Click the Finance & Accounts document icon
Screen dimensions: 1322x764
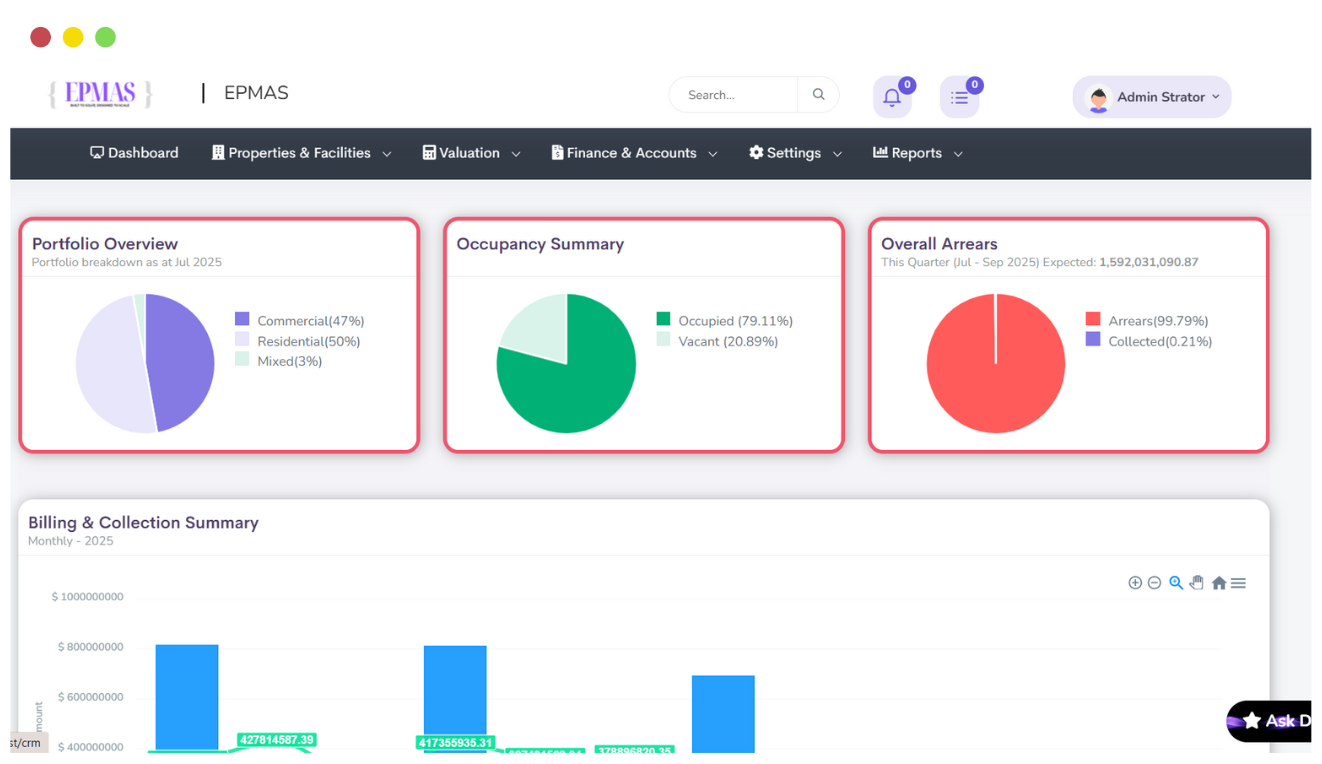557,153
